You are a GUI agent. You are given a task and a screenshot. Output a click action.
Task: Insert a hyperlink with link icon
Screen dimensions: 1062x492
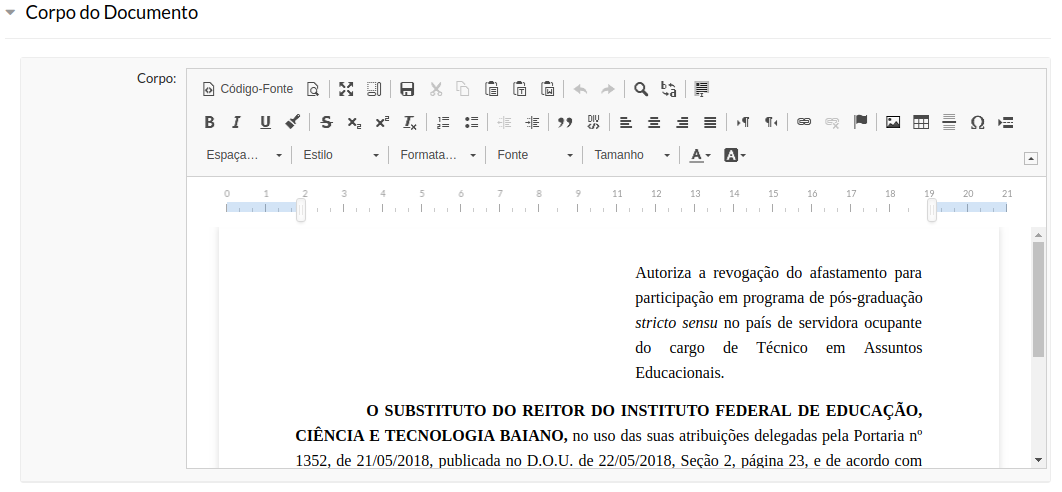pos(804,122)
